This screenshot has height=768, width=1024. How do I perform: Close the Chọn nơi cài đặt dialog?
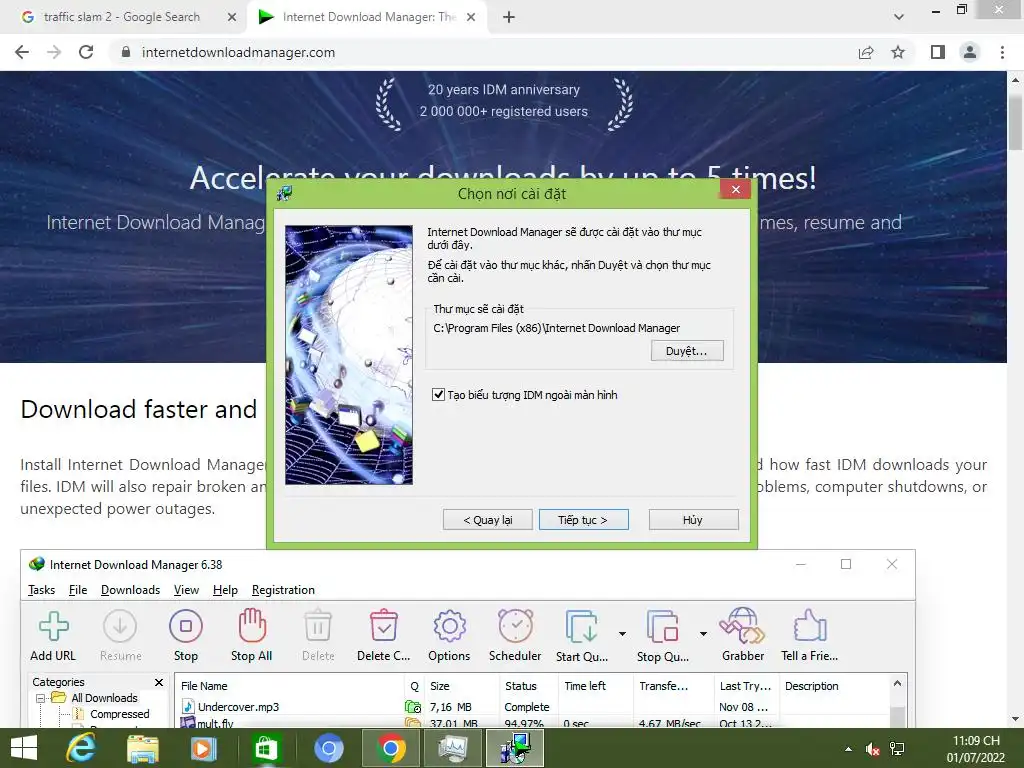(735, 189)
